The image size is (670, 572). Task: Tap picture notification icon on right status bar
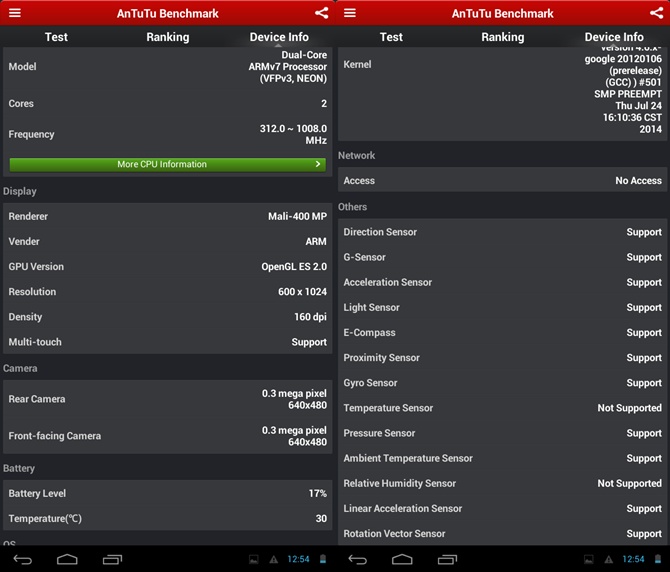click(x=589, y=559)
